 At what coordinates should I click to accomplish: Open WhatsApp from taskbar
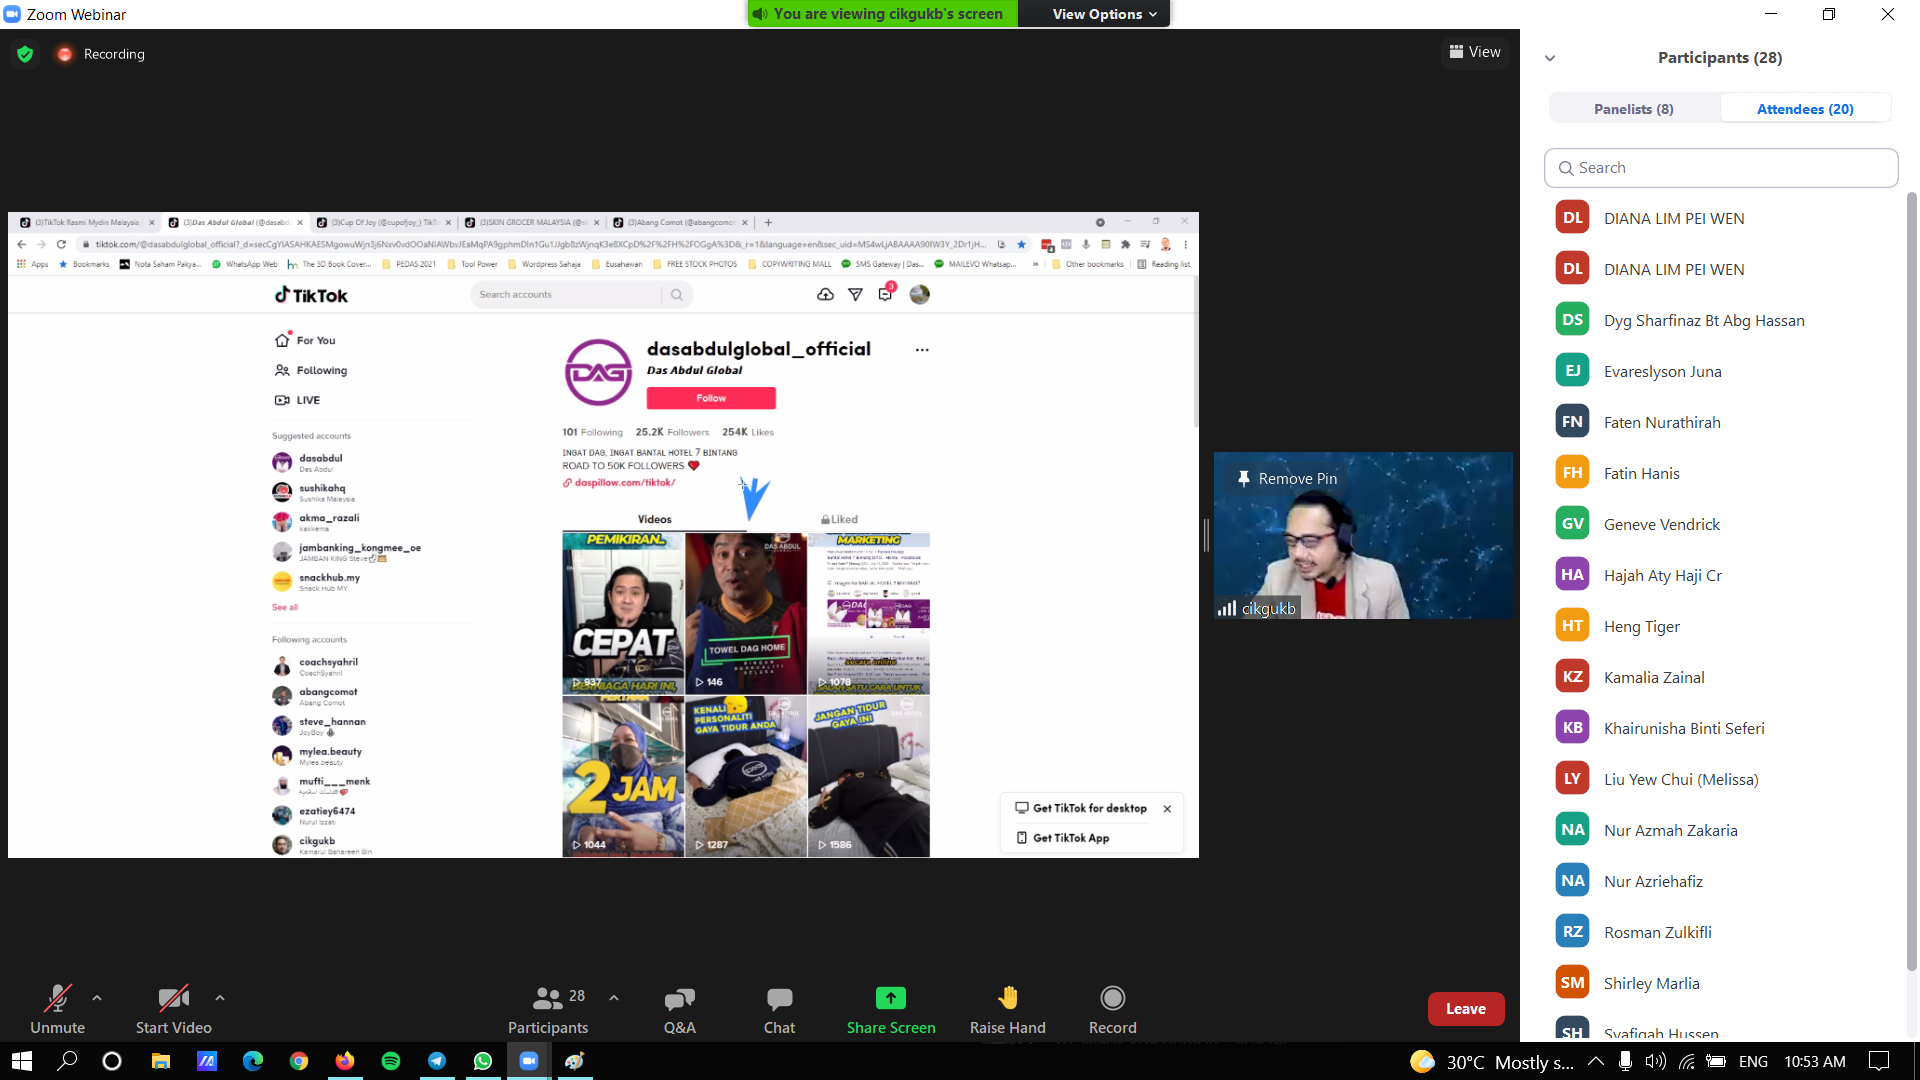click(x=483, y=1061)
